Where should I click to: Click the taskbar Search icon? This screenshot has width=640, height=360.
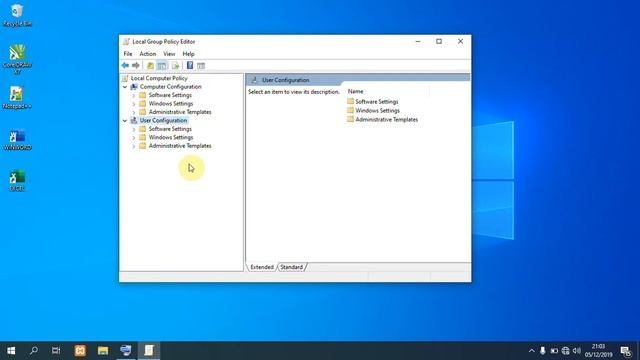pyautogui.click(x=34, y=351)
